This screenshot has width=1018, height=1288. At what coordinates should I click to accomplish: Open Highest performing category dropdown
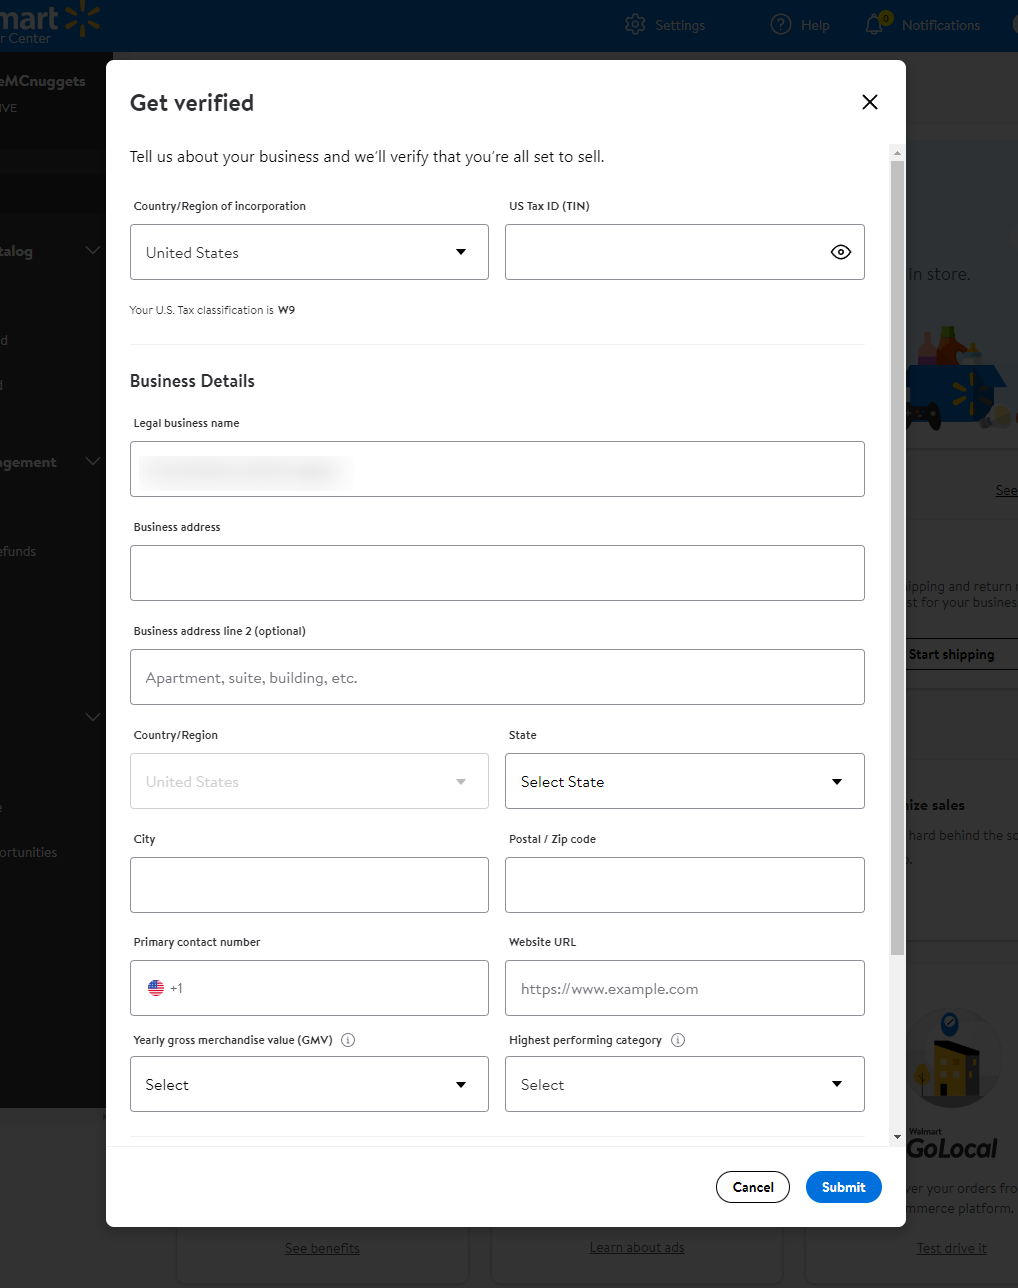pos(684,1084)
